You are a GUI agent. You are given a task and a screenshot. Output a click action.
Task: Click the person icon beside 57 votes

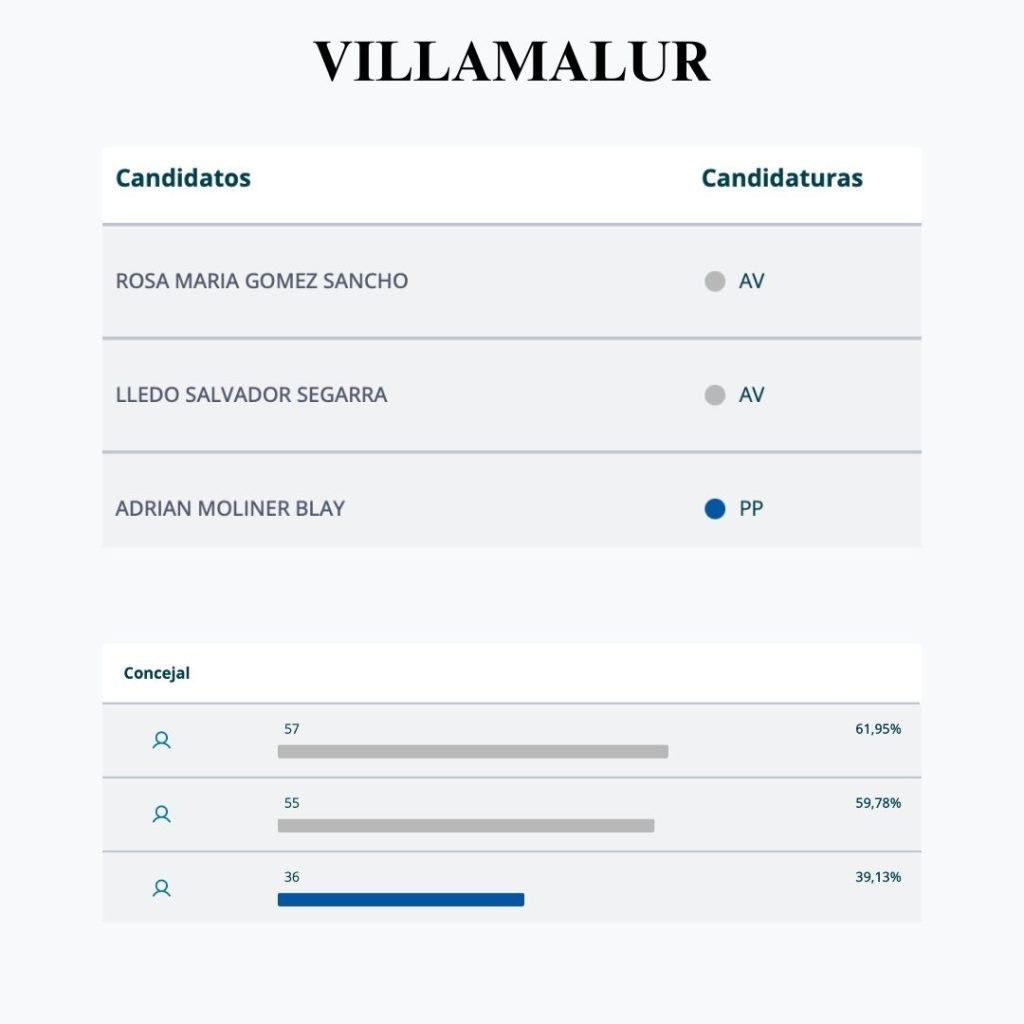point(161,741)
